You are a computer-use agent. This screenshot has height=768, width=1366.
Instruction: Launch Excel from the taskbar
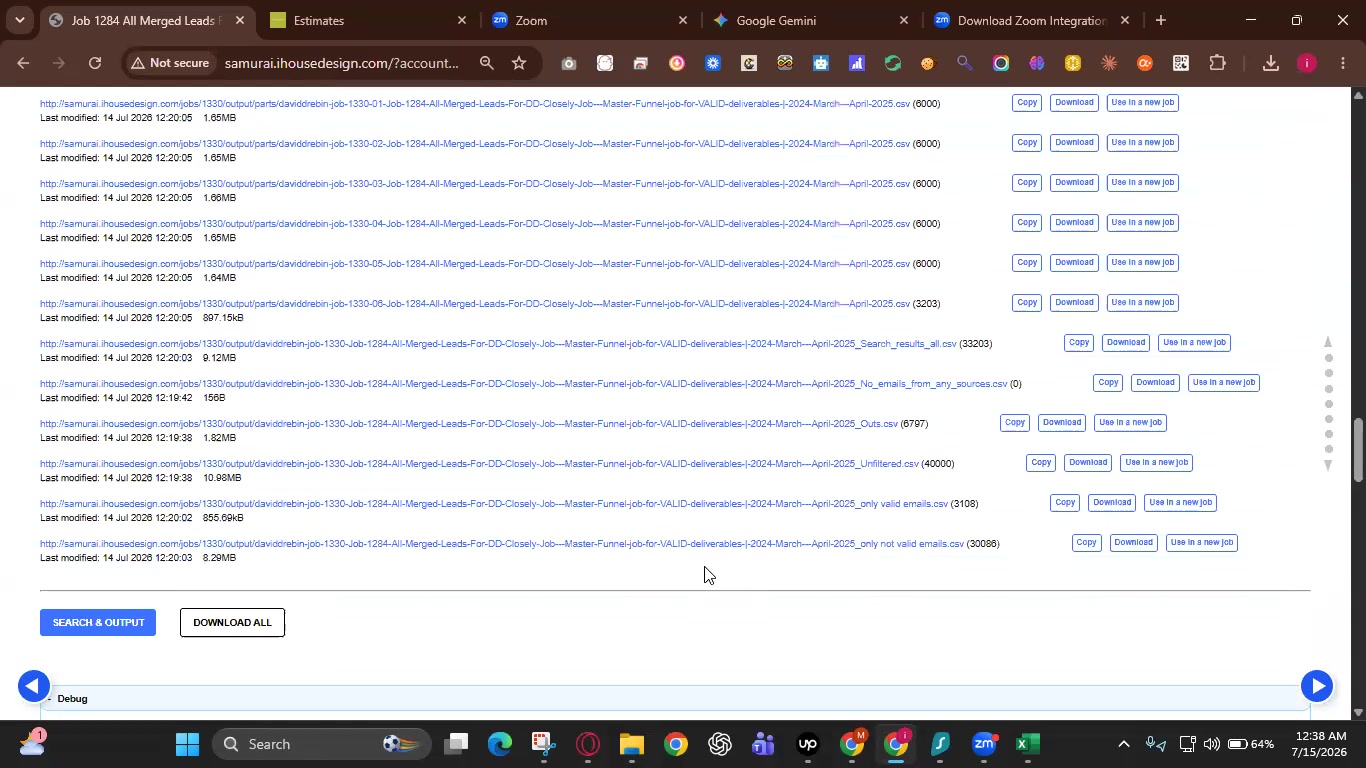coord(1028,744)
